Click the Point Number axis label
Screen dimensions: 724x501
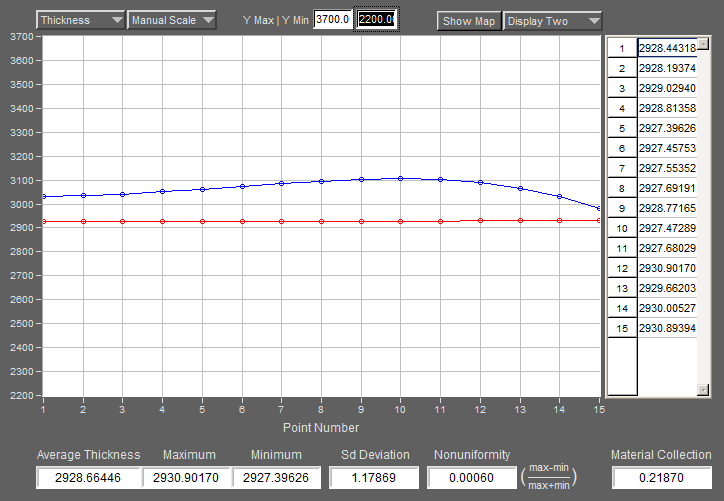click(321, 428)
